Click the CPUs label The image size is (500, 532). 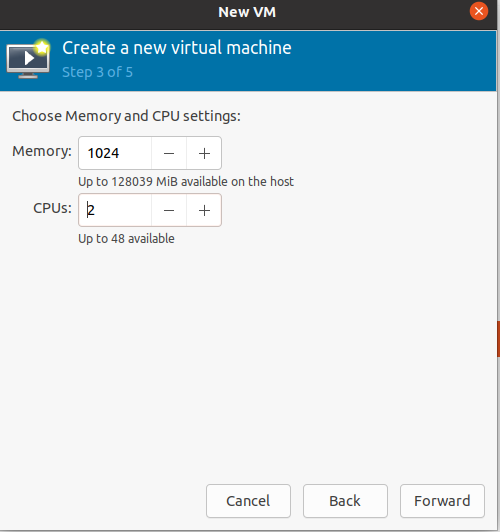pyautogui.click(x=53, y=208)
